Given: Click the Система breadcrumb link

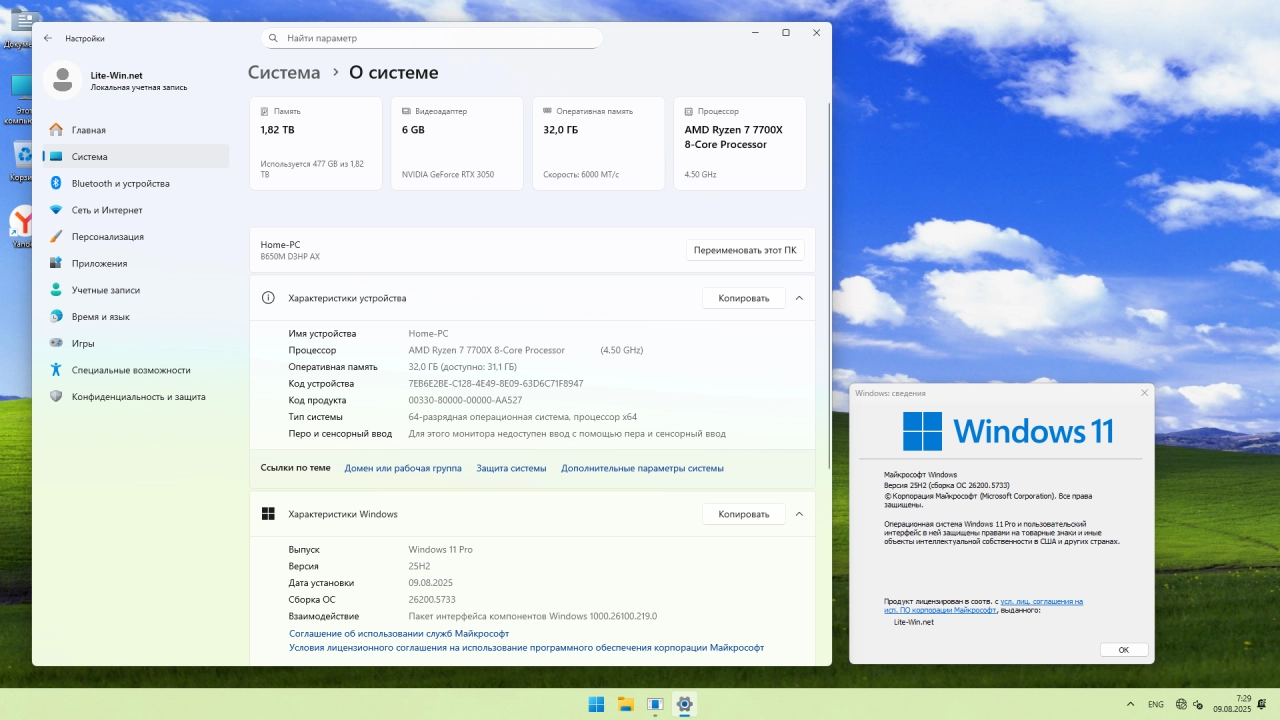Looking at the screenshot, I should tap(284, 72).
